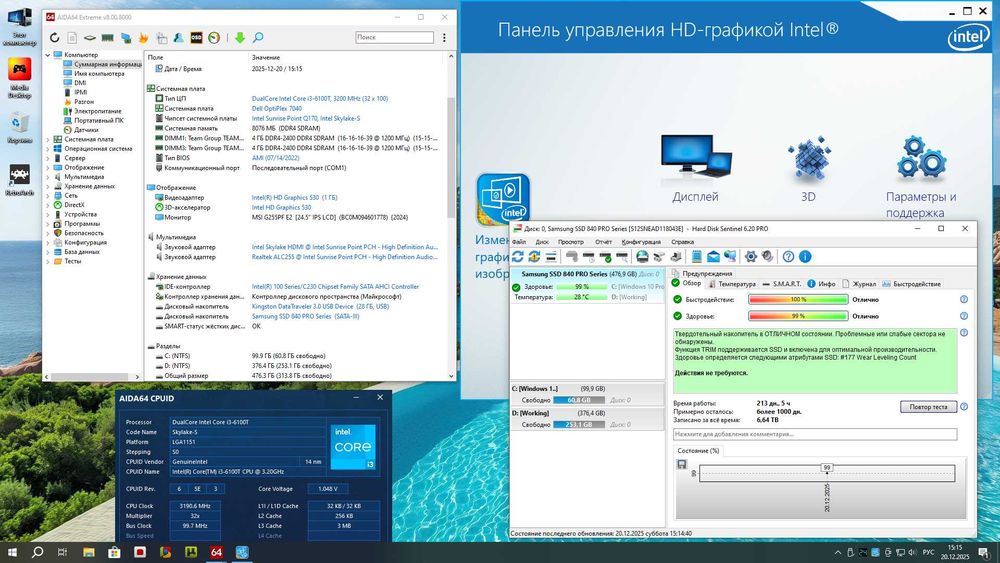Collapse the Компьютер tree node
This screenshot has height=563, width=1000.
pyautogui.click(x=48, y=55)
